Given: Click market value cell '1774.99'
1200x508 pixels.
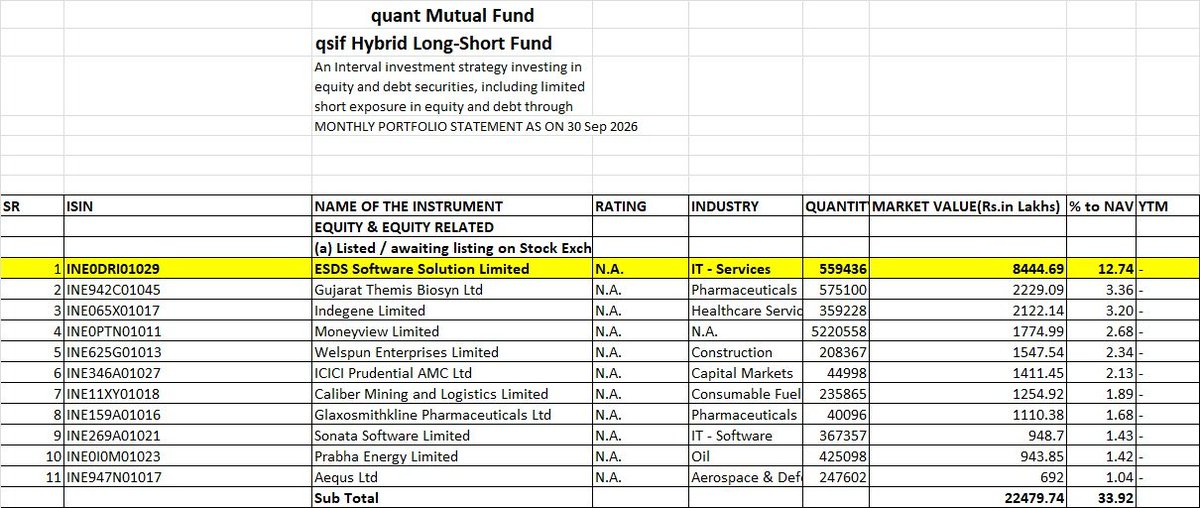Looking at the screenshot, I should pos(968,331).
